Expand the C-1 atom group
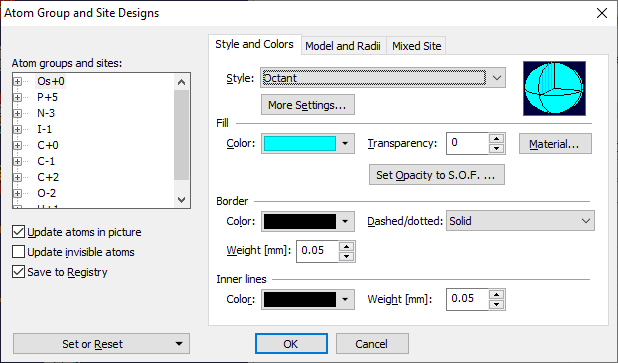The image size is (618, 363). [x=17, y=162]
